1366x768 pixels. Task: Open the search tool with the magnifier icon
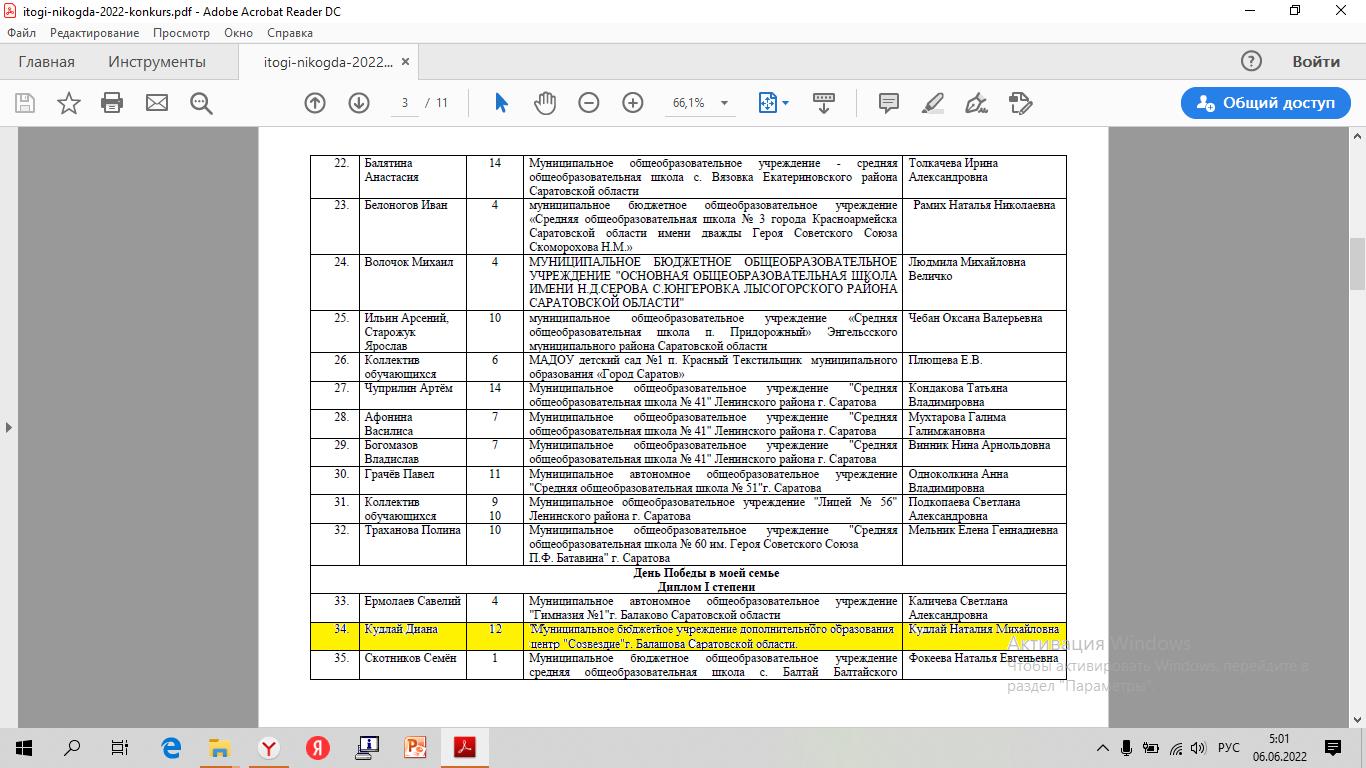[x=201, y=103]
